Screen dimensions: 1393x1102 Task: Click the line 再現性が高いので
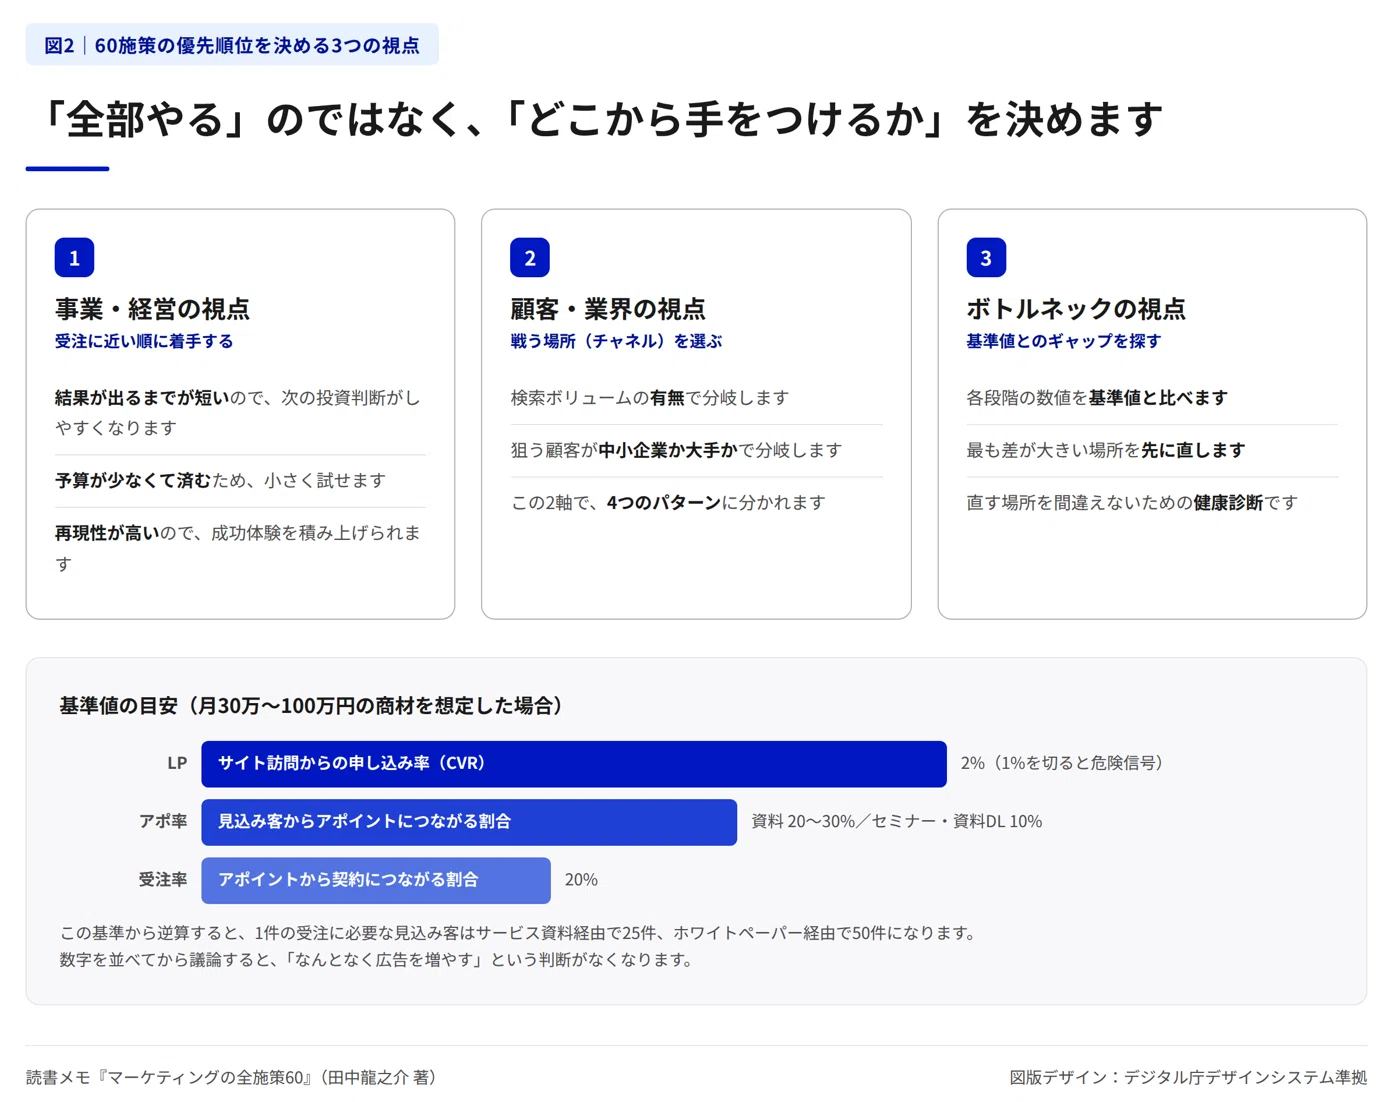(x=239, y=548)
